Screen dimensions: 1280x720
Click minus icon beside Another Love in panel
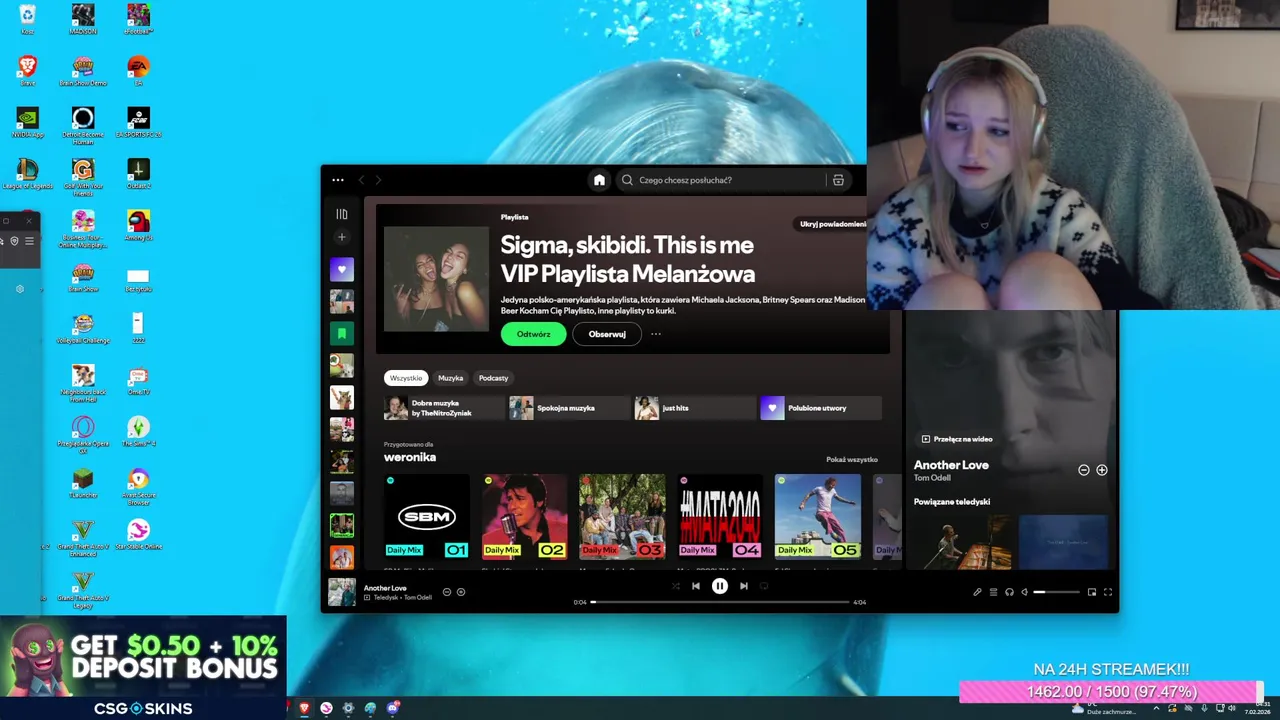tap(1083, 470)
